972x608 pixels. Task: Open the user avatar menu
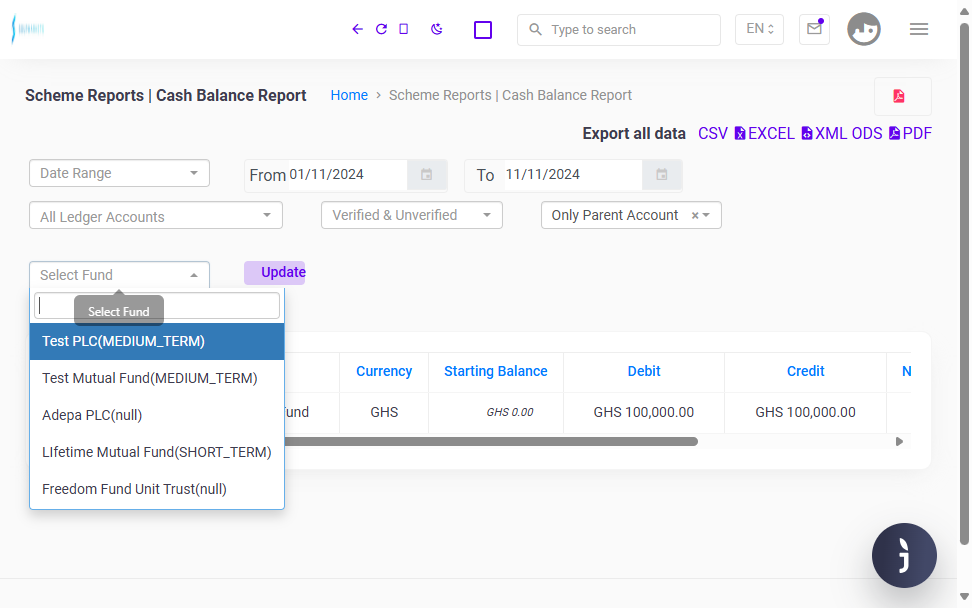pos(864,29)
